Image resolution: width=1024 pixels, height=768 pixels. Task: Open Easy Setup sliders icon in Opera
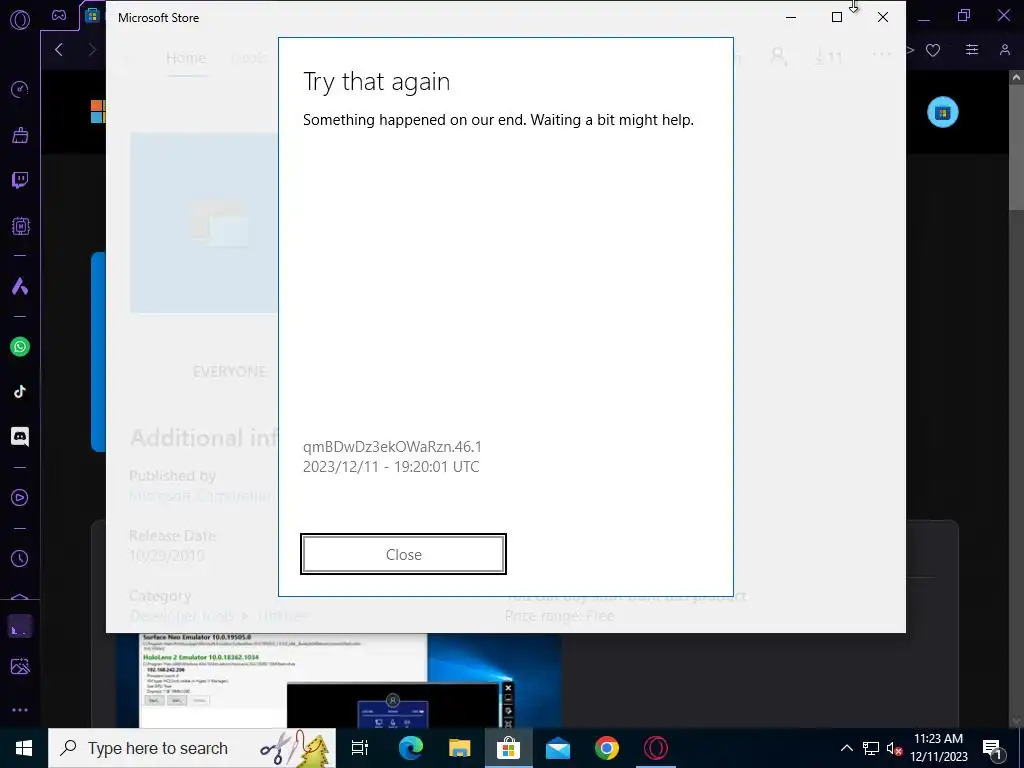point(972,50)
